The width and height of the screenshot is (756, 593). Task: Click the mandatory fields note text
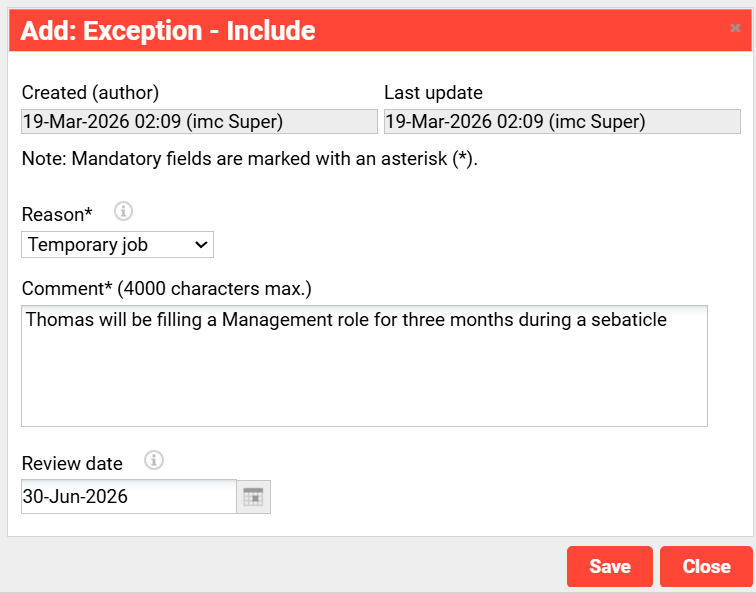[250, 159]
